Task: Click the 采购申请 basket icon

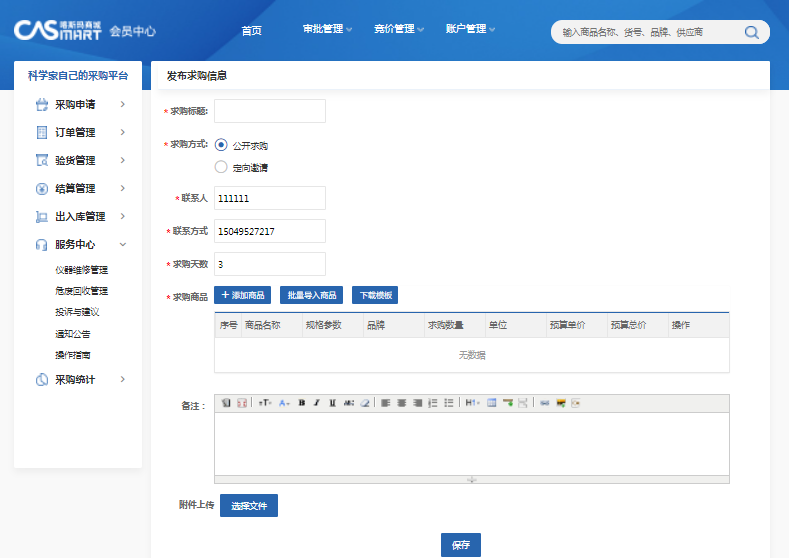Action: (x=42, y=104)
